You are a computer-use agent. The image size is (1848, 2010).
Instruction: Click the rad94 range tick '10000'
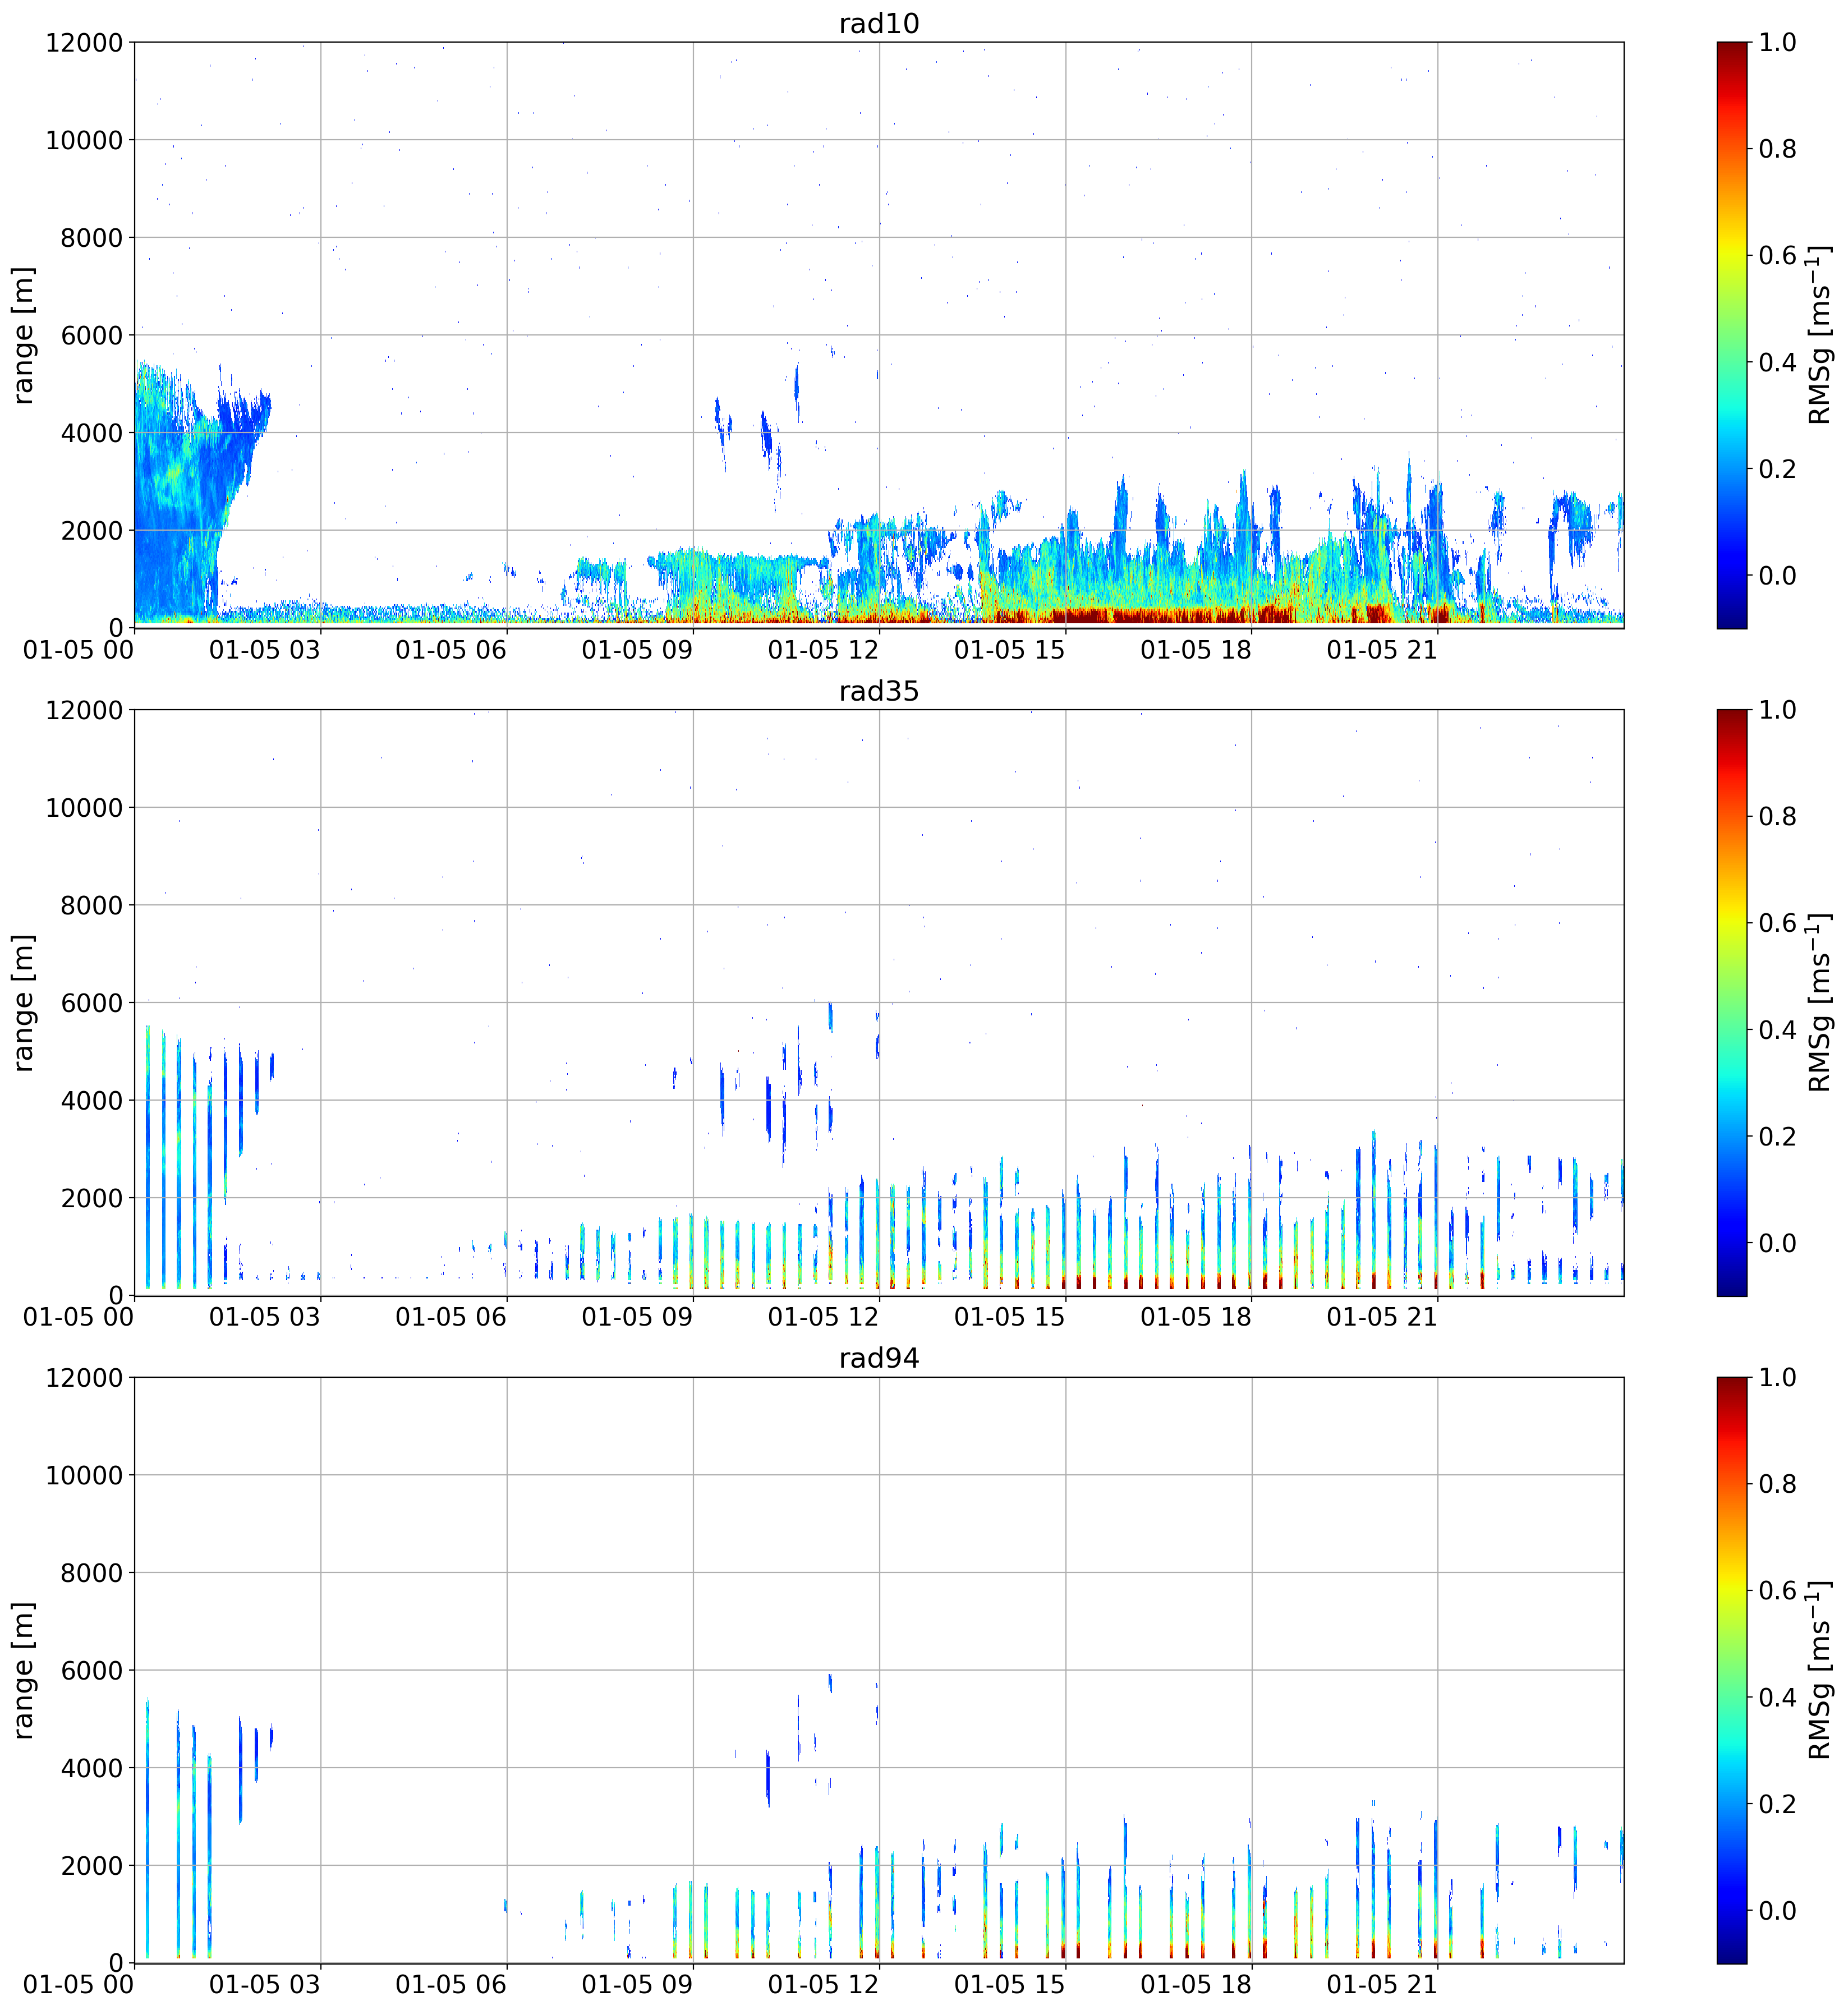coord(84,1476)
